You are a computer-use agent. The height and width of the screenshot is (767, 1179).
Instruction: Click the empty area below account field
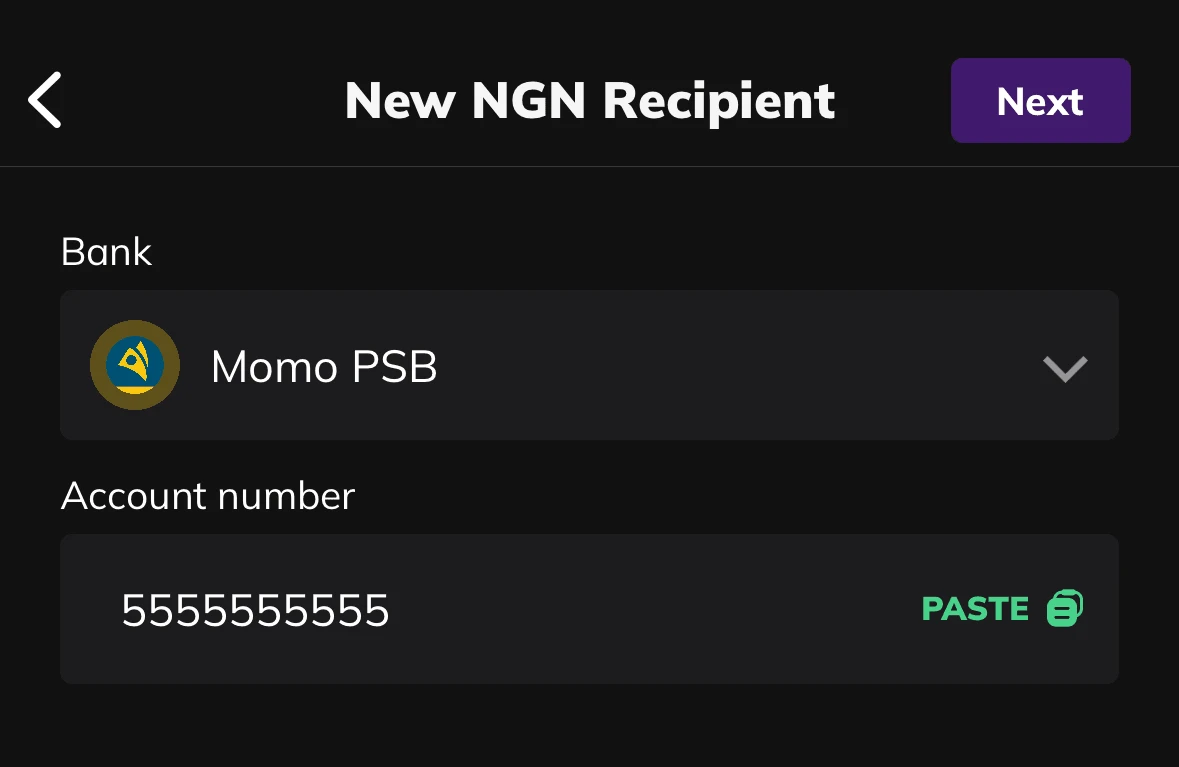coord(588,727)
